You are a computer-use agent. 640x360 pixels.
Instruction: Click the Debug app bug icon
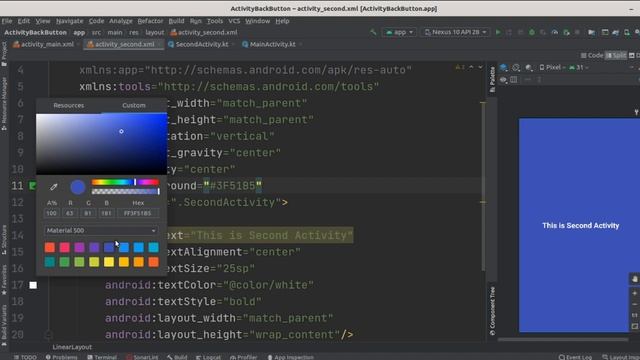pyautogui.click(x=532, y=32)
